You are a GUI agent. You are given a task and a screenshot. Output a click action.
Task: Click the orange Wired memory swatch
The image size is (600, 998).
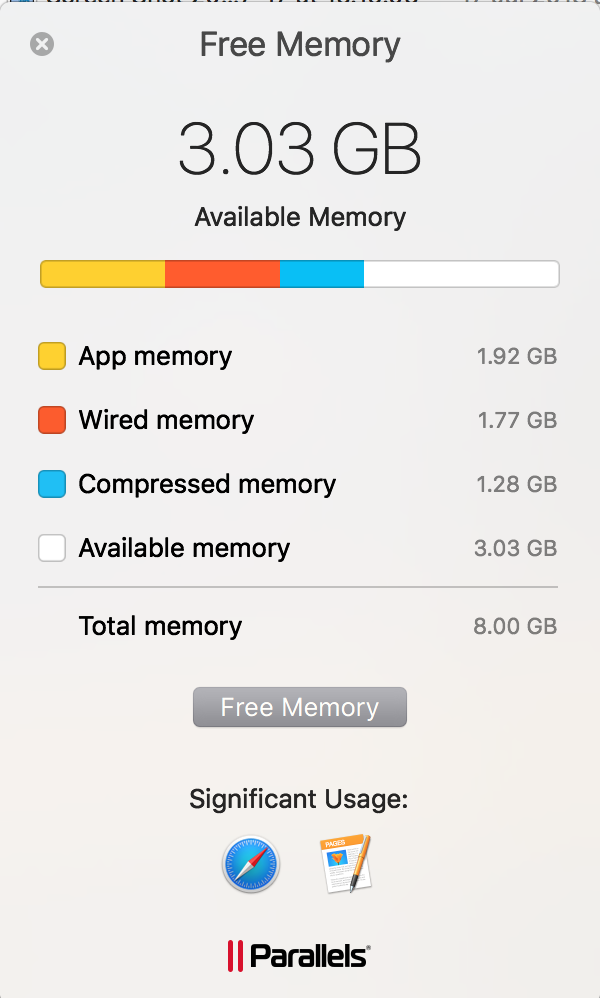52,420
